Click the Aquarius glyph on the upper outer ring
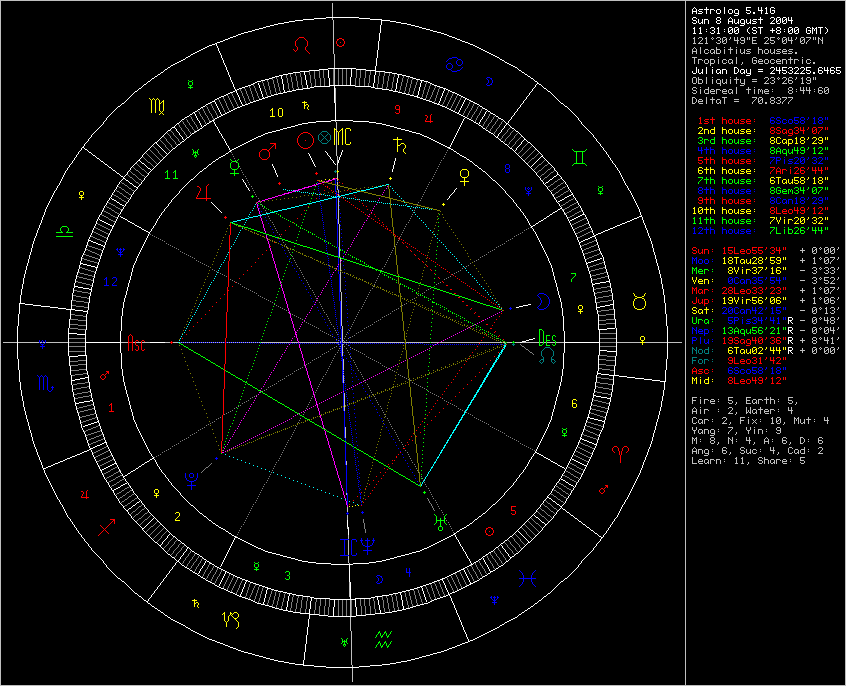This screenshot has height=686, width=846. [x=384, y=639]
